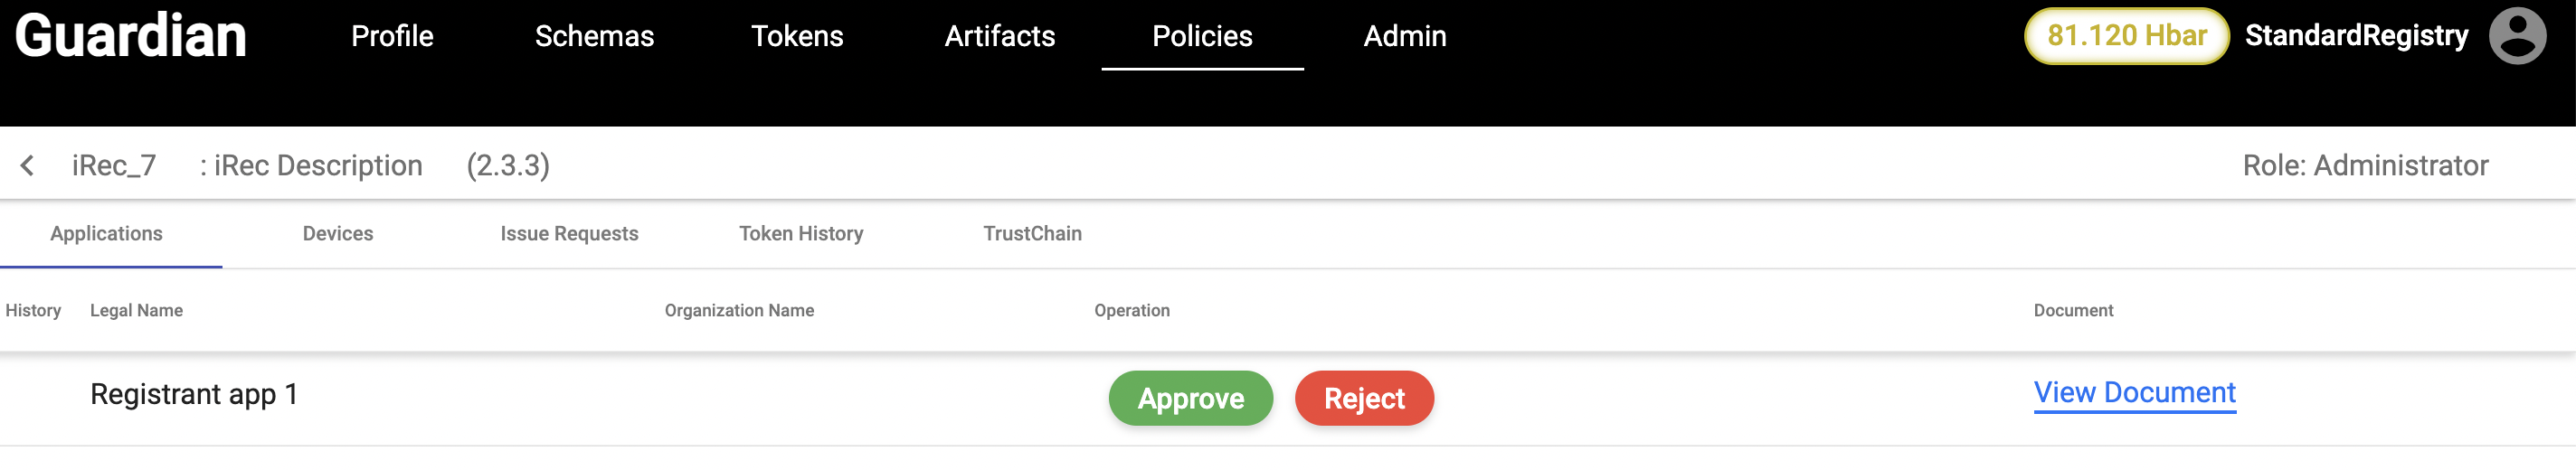Switch to the Applications tab
2576x470 pixels.
(107, 233)
